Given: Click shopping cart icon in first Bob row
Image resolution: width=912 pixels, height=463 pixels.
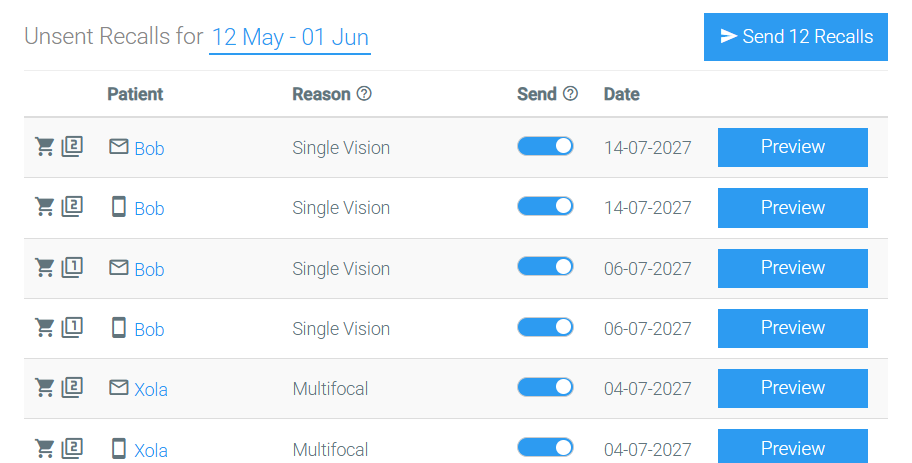Looking at the screenshot, I should pyautogui.click(x=45, y=147).
